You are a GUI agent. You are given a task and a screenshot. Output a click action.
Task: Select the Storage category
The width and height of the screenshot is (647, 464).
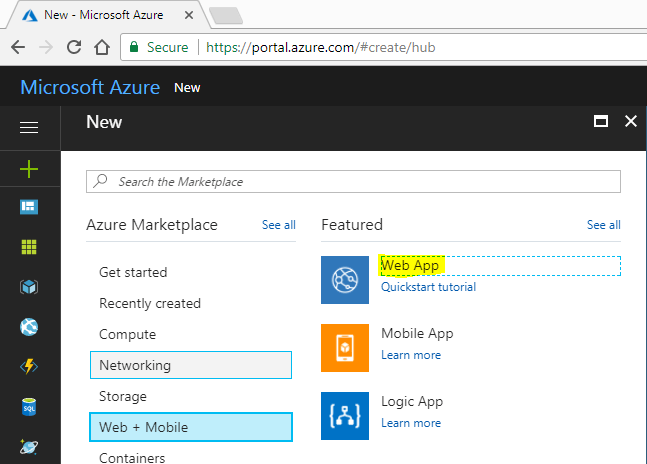pos(123,396)
